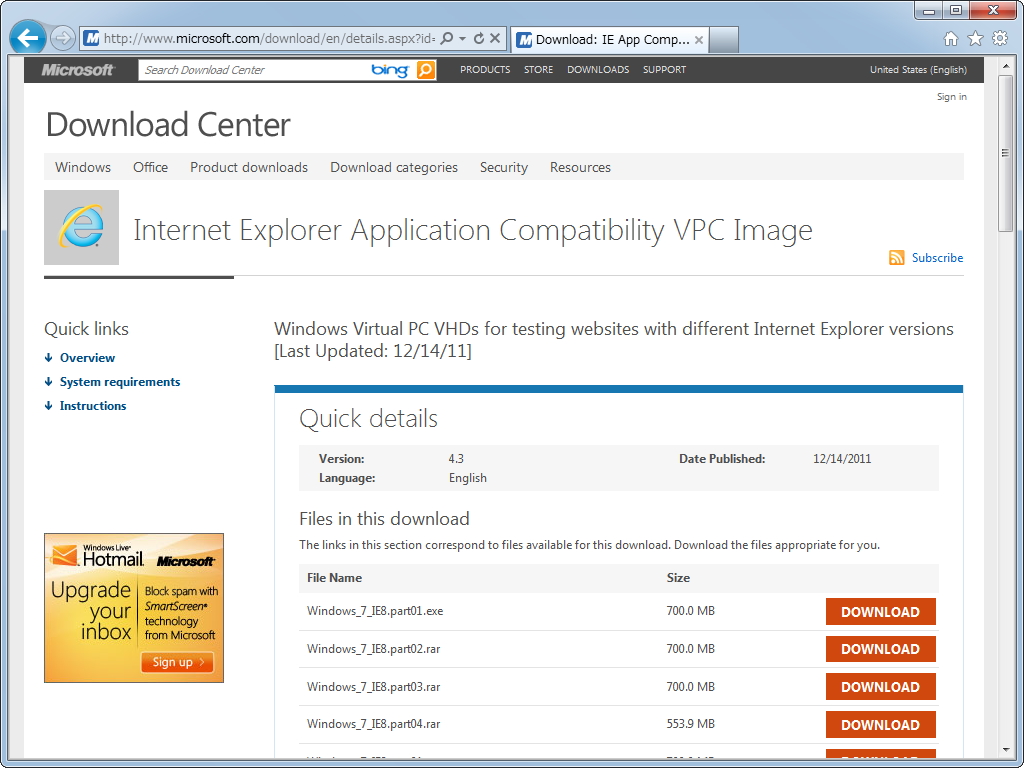Sign in to the Download Center
This screenshot has height=768, width=1024.
[x=950, y=96]
